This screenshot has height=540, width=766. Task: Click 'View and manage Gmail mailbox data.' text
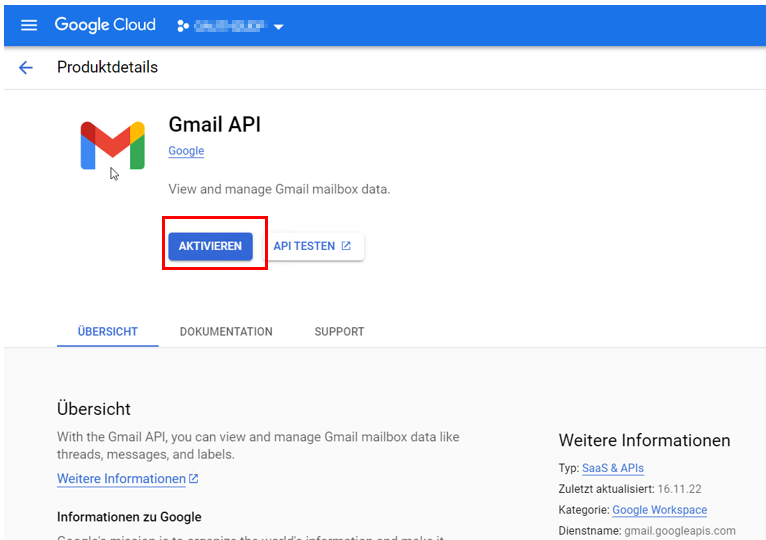point(279,189)
